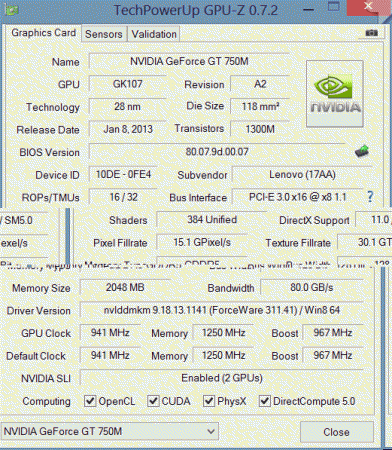Viewport: 392px width, 450px height.
Task: Click the Shaders field 384 Unified
Action: coord(212,220)
